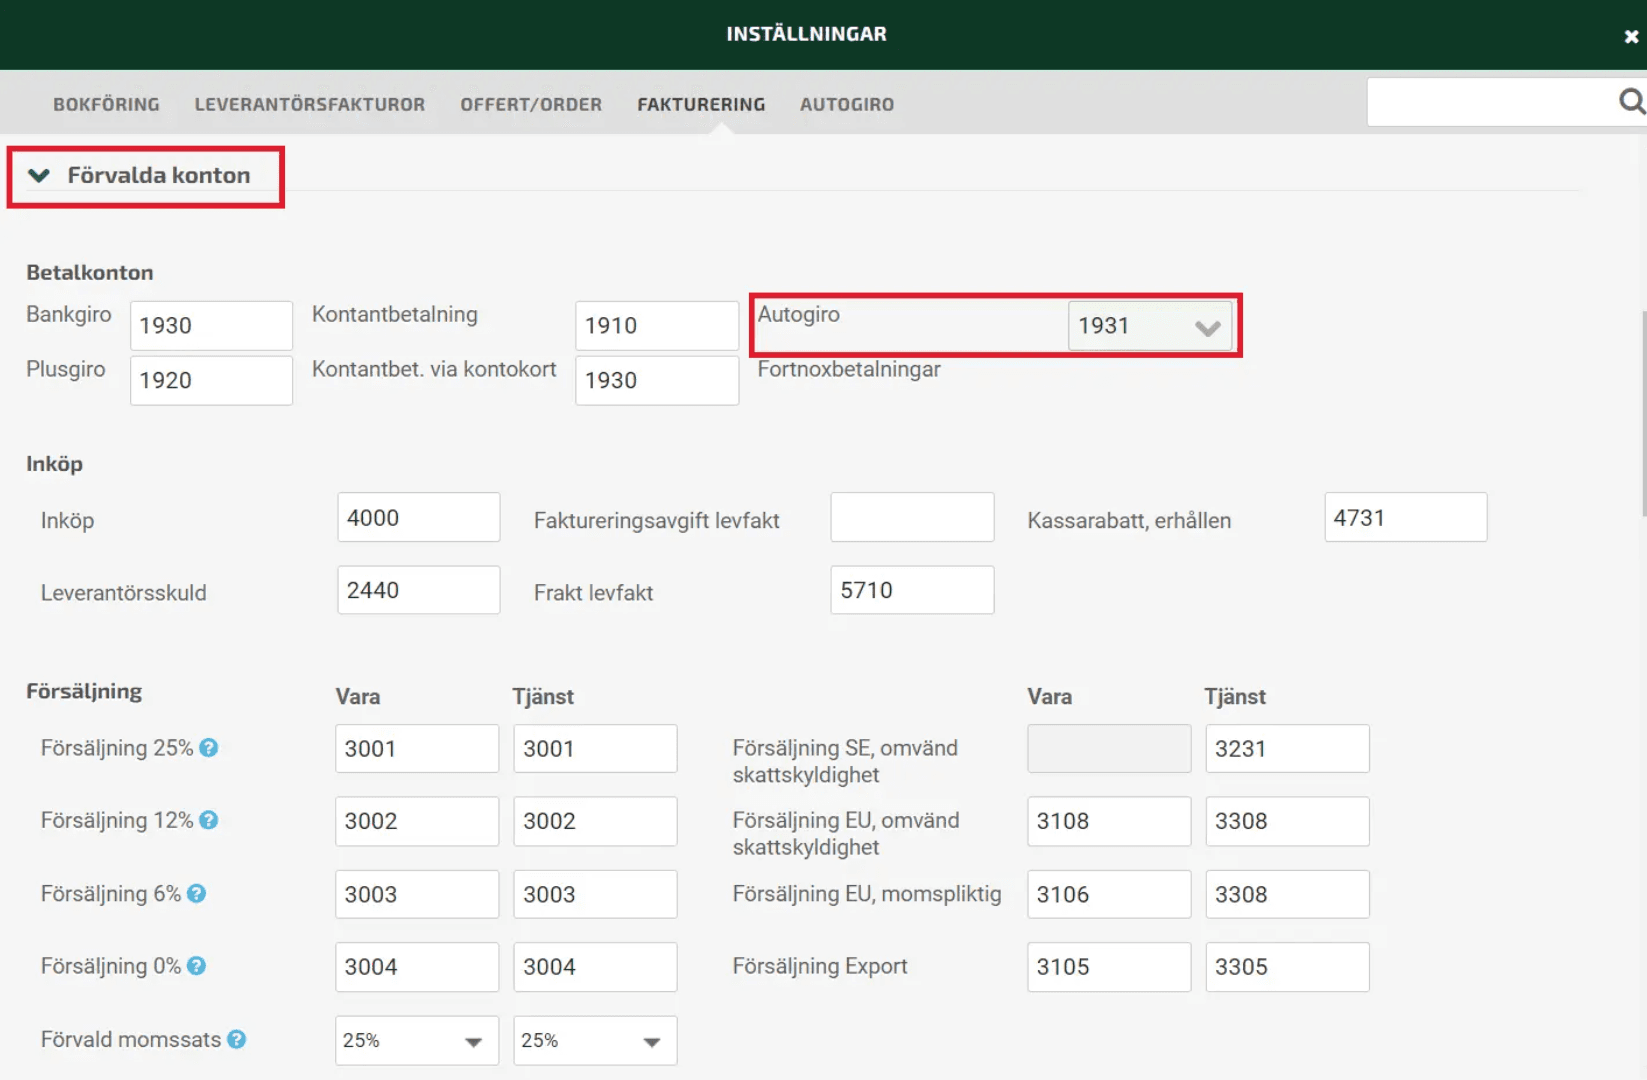The width and height of the screenshot is (1647, 1080).
Task: Click help icon next to Försäljning 6%
Action: (x=196, y=893)
